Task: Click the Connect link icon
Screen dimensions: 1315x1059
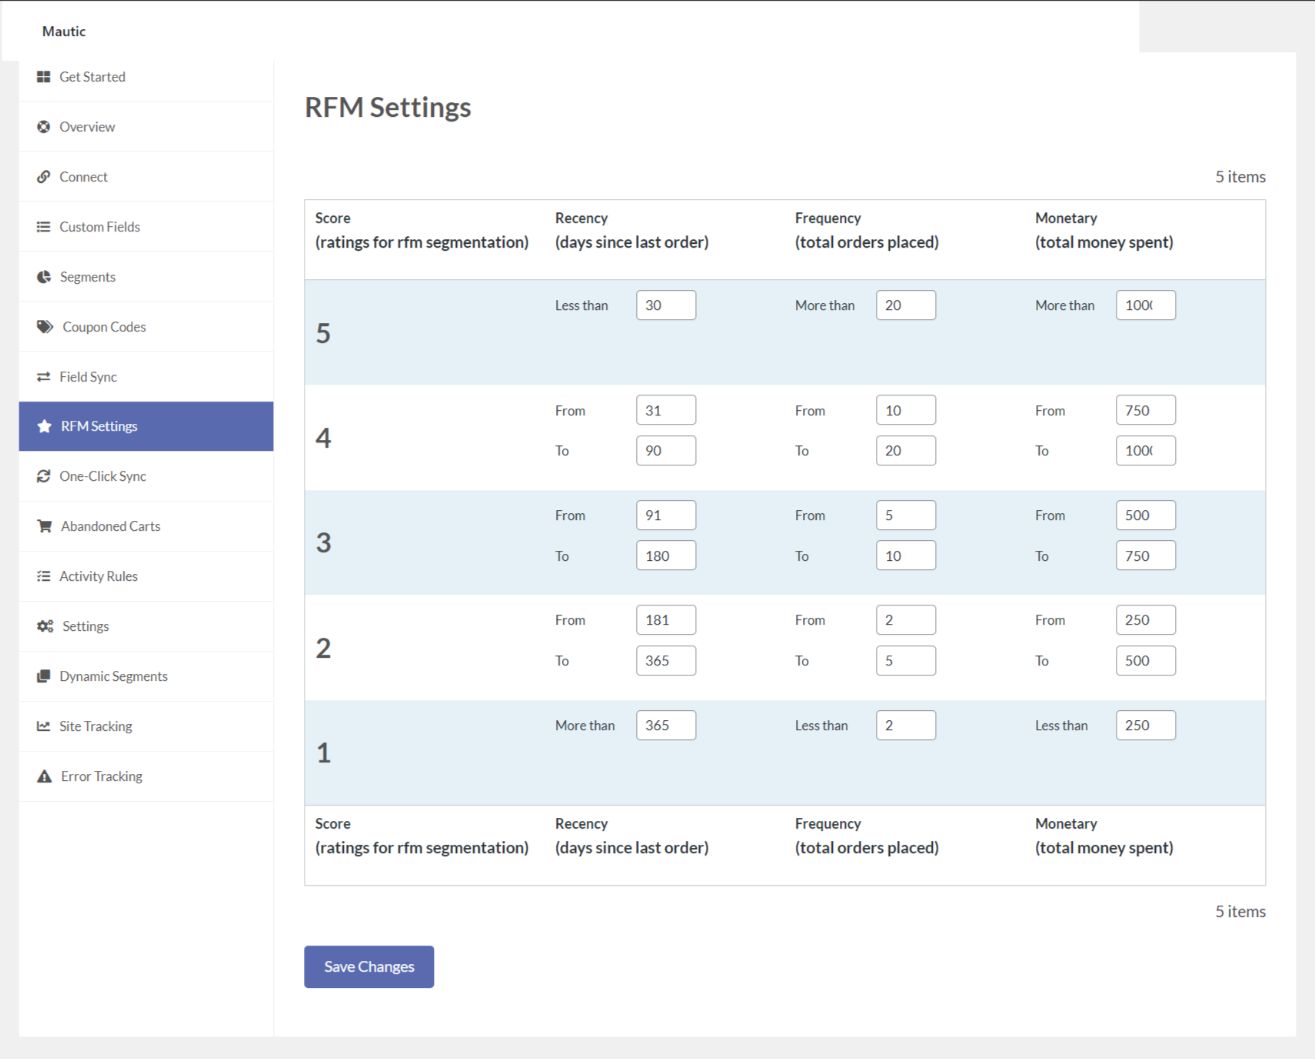Action: (x=43, y=177)
